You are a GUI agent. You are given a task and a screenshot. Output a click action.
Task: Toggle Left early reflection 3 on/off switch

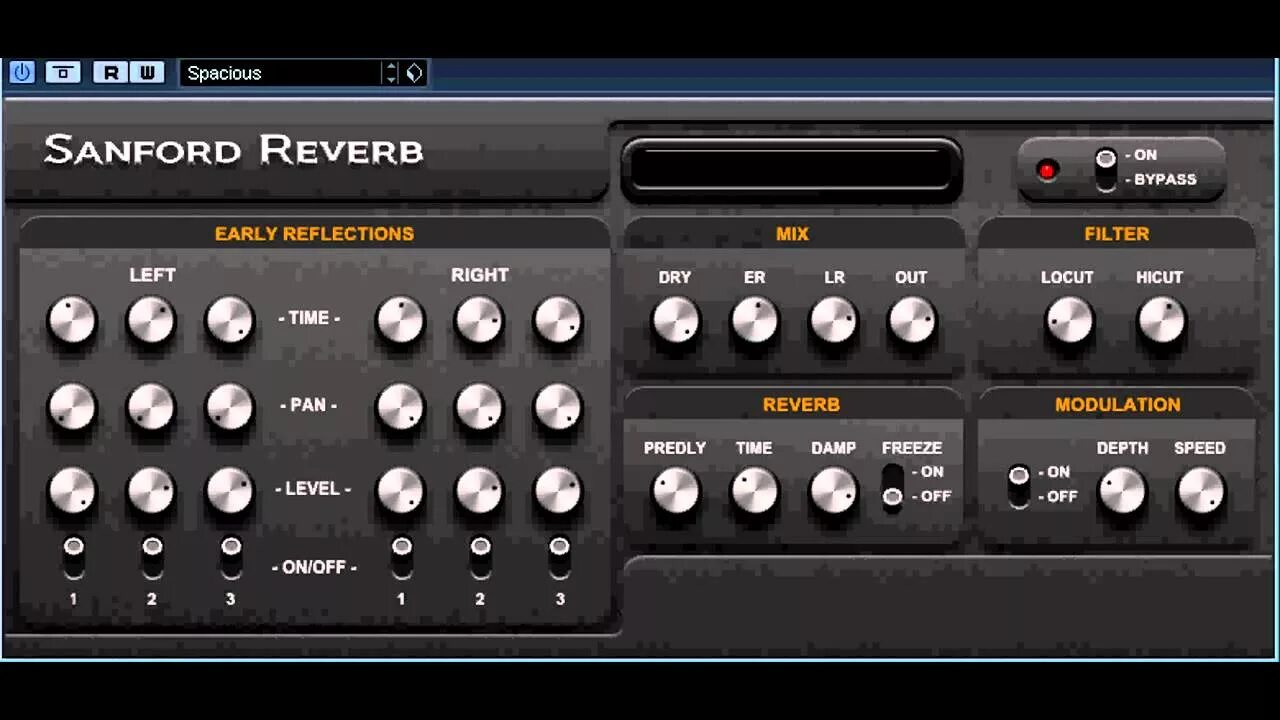point(231,557)
